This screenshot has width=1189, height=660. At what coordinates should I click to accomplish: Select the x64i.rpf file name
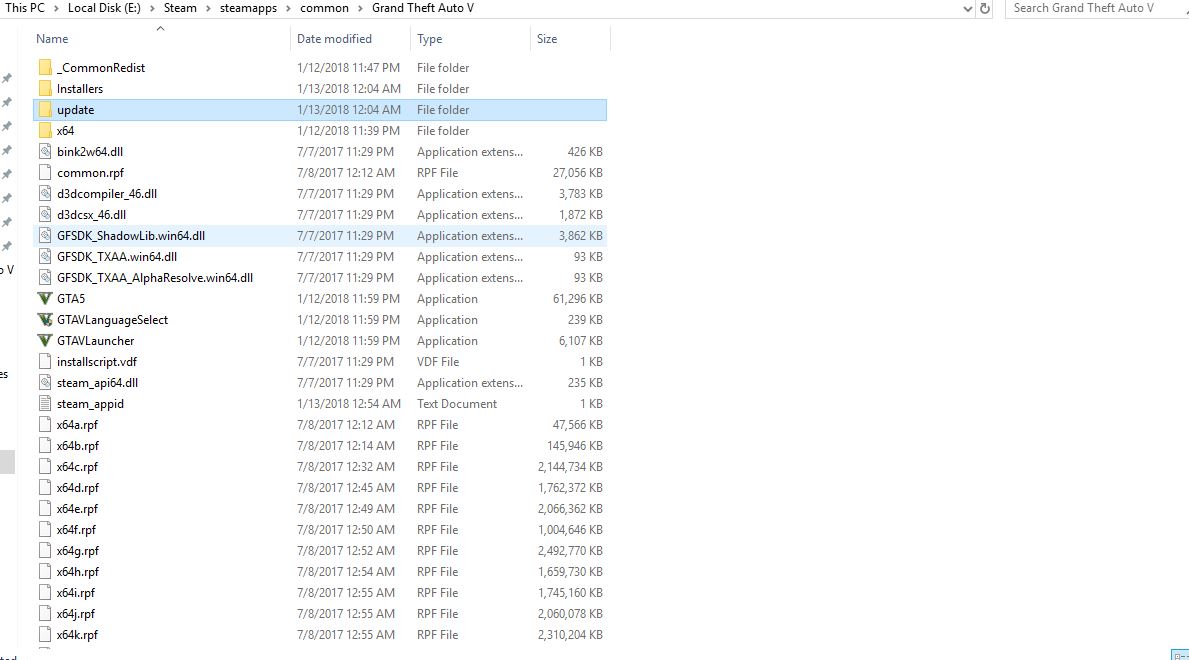76,593
